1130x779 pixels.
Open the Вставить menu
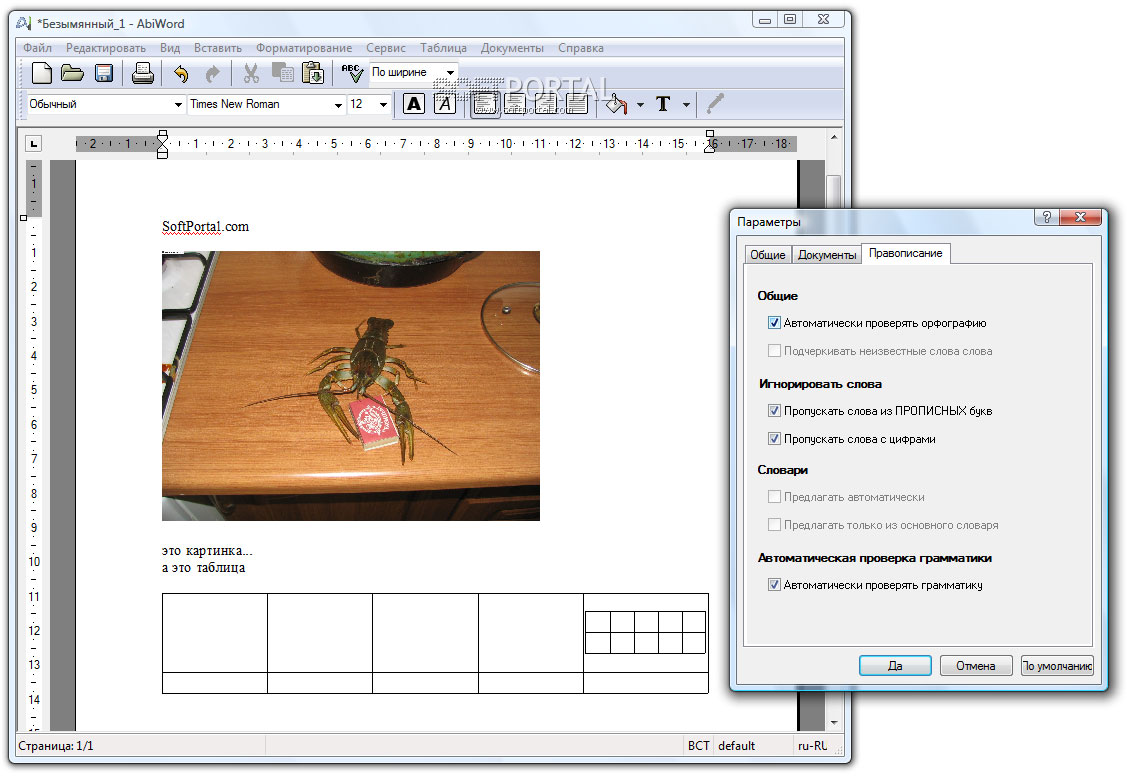[218, 48]
